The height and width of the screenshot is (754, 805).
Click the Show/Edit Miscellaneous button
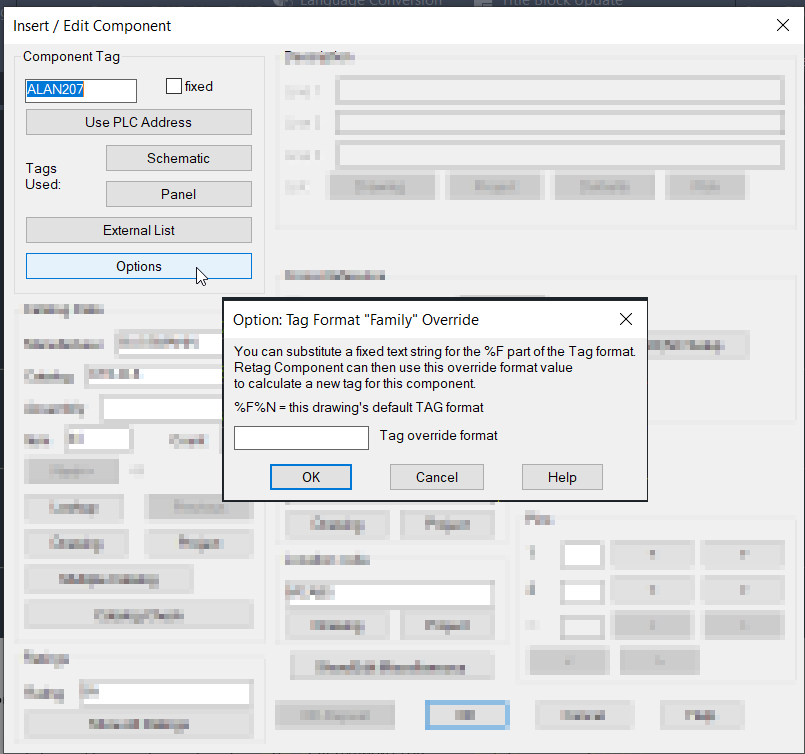(389, 666)
